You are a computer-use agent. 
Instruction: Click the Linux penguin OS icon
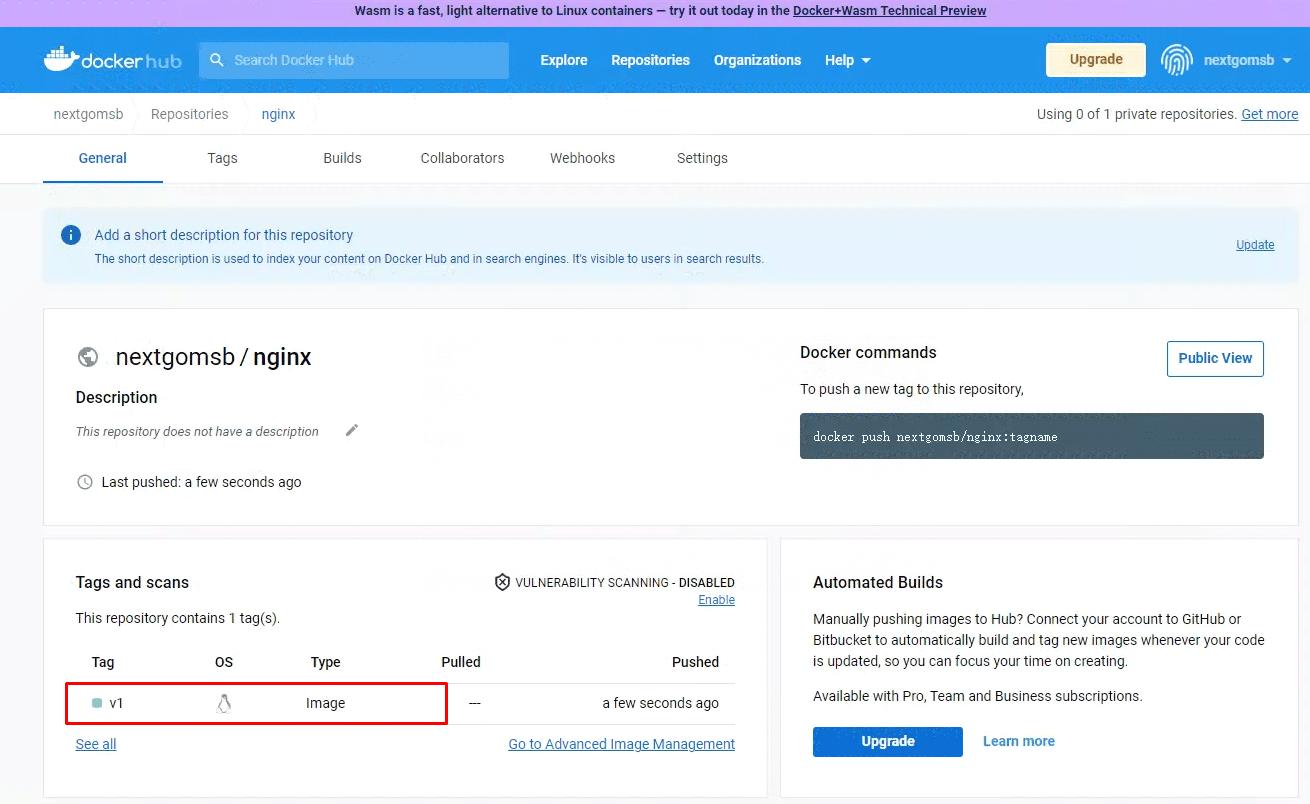click(x=224, y=703)
